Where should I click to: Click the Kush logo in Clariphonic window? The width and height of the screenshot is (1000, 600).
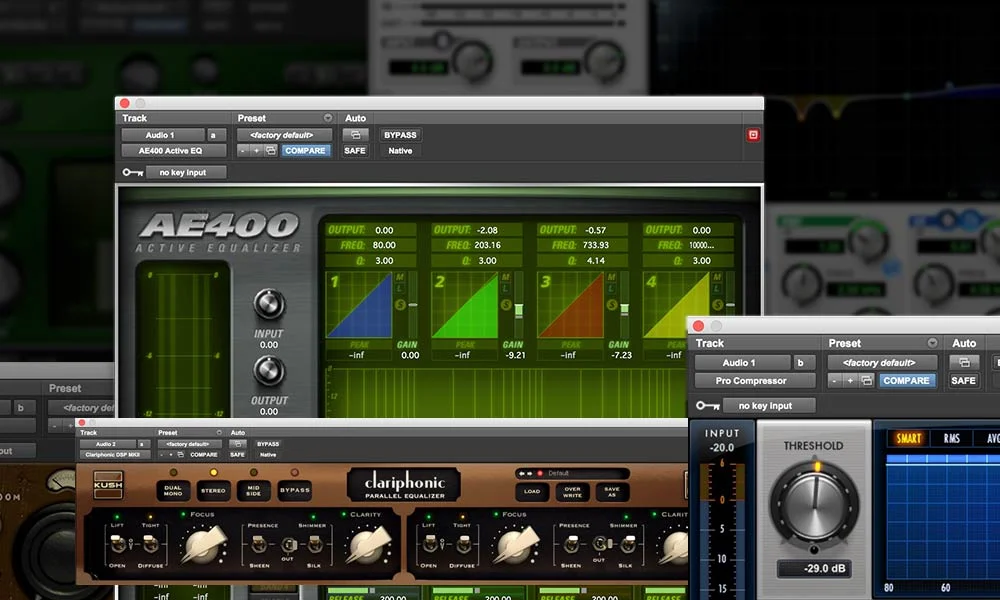pos(108,485)
